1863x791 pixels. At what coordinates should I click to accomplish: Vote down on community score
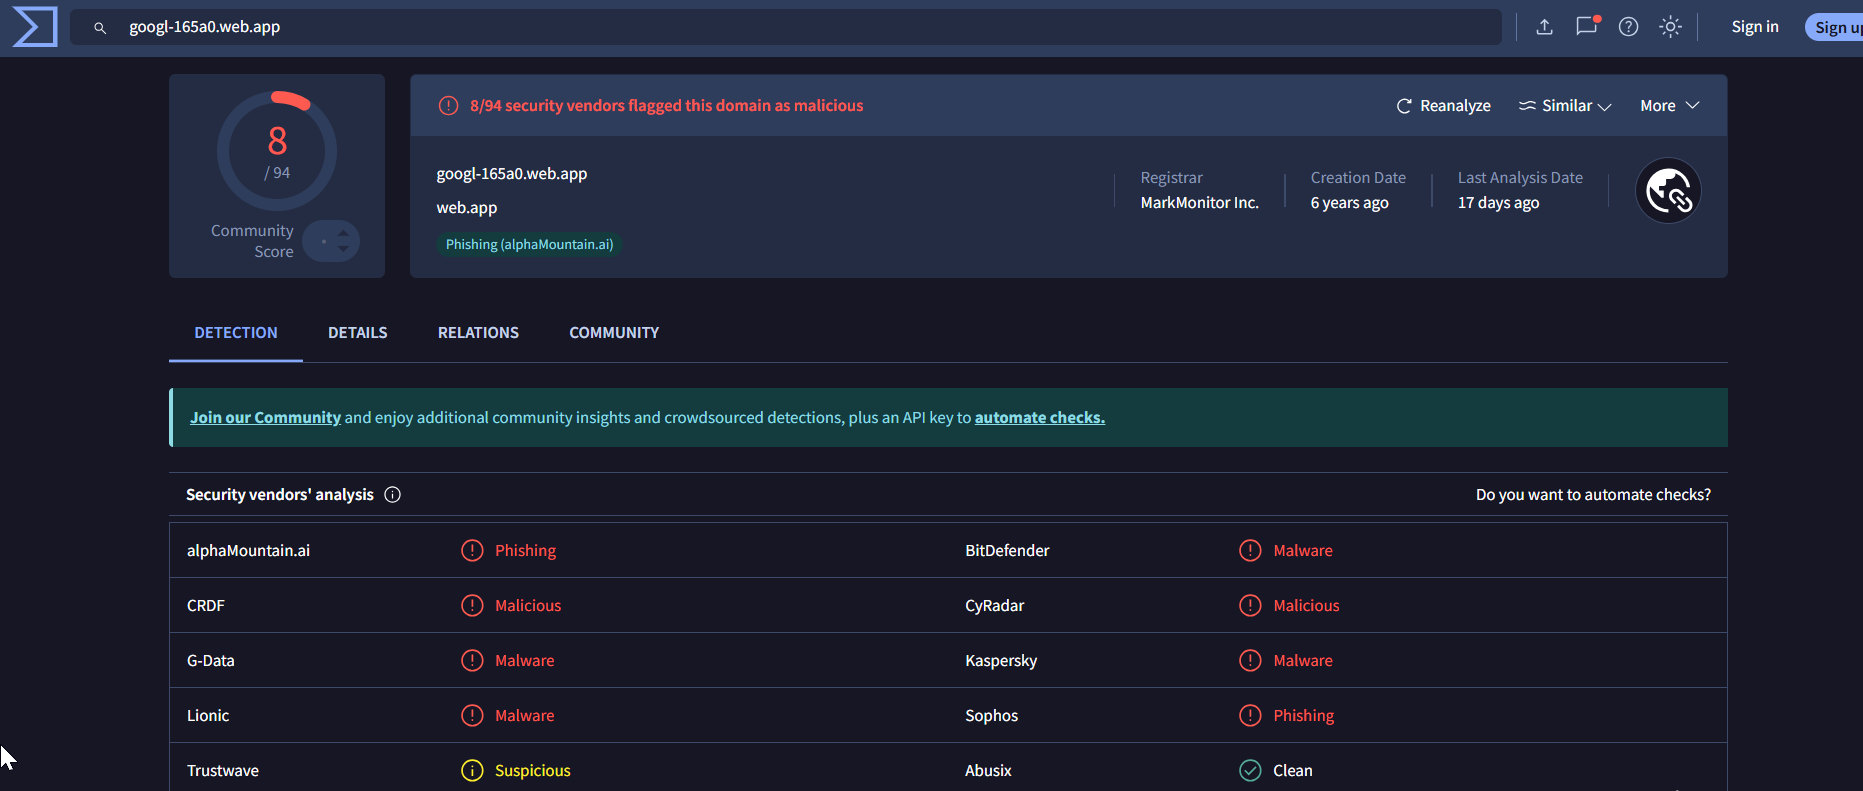(x=344, y=248)
